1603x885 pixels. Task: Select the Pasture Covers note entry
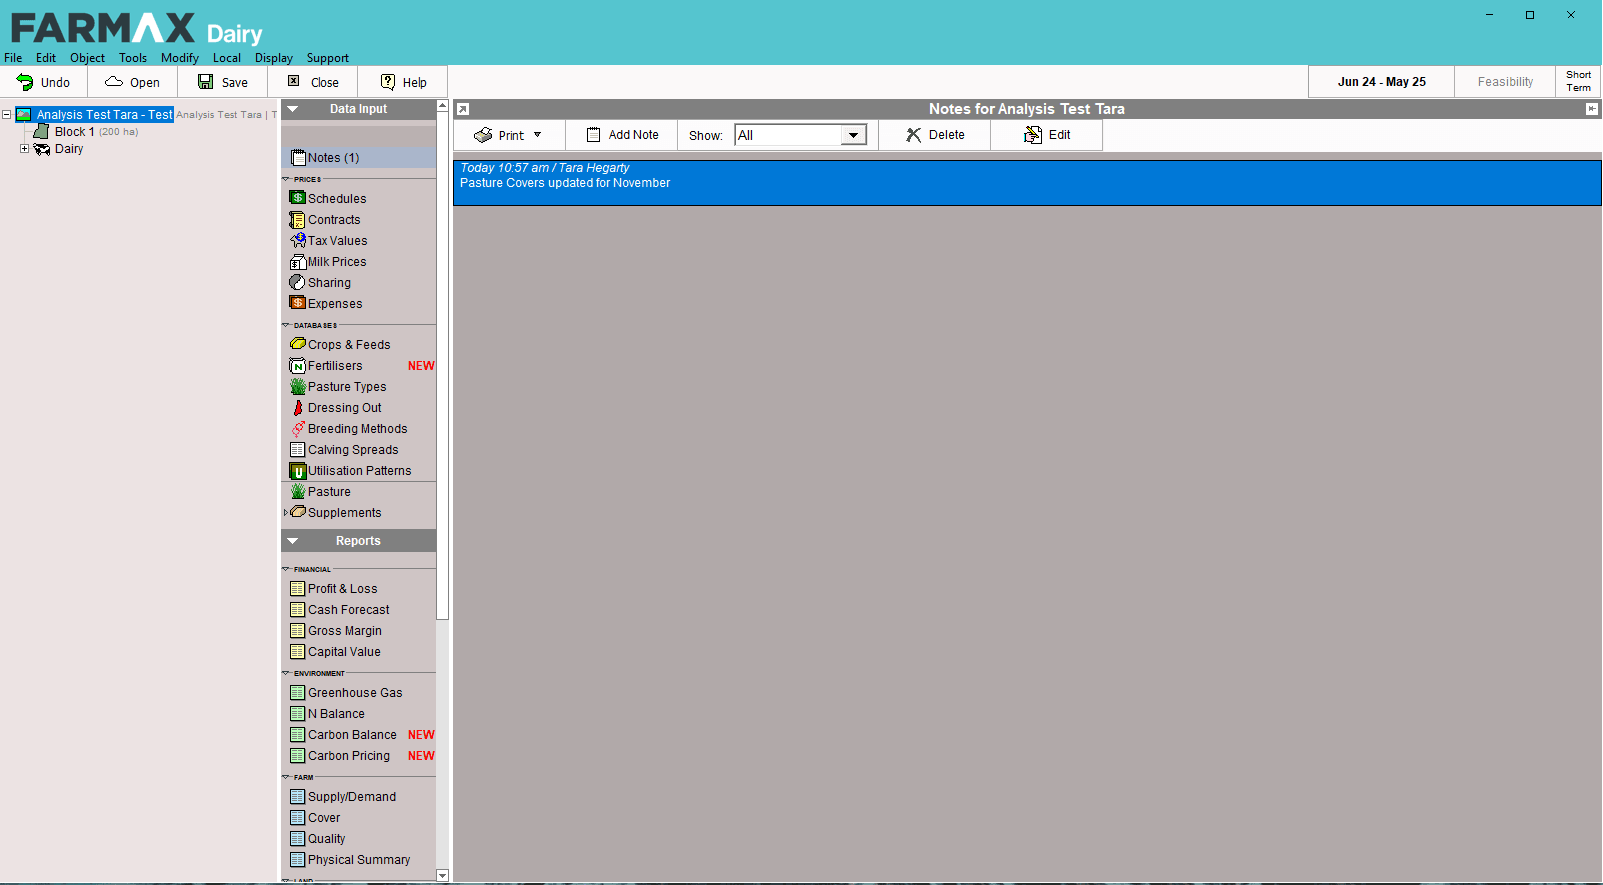coord(1026,183)
